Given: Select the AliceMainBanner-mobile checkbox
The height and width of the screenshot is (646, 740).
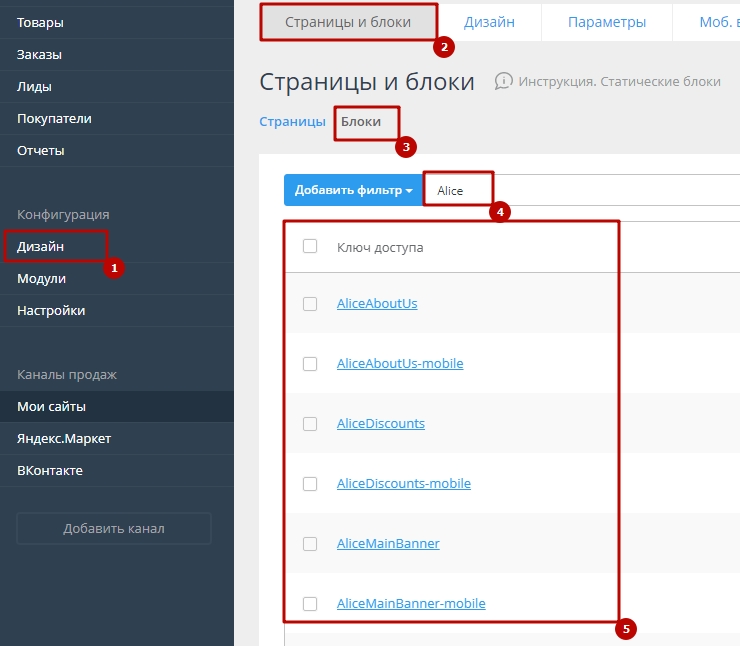Looking at the screenshot, I should click(x=310, y=604).
